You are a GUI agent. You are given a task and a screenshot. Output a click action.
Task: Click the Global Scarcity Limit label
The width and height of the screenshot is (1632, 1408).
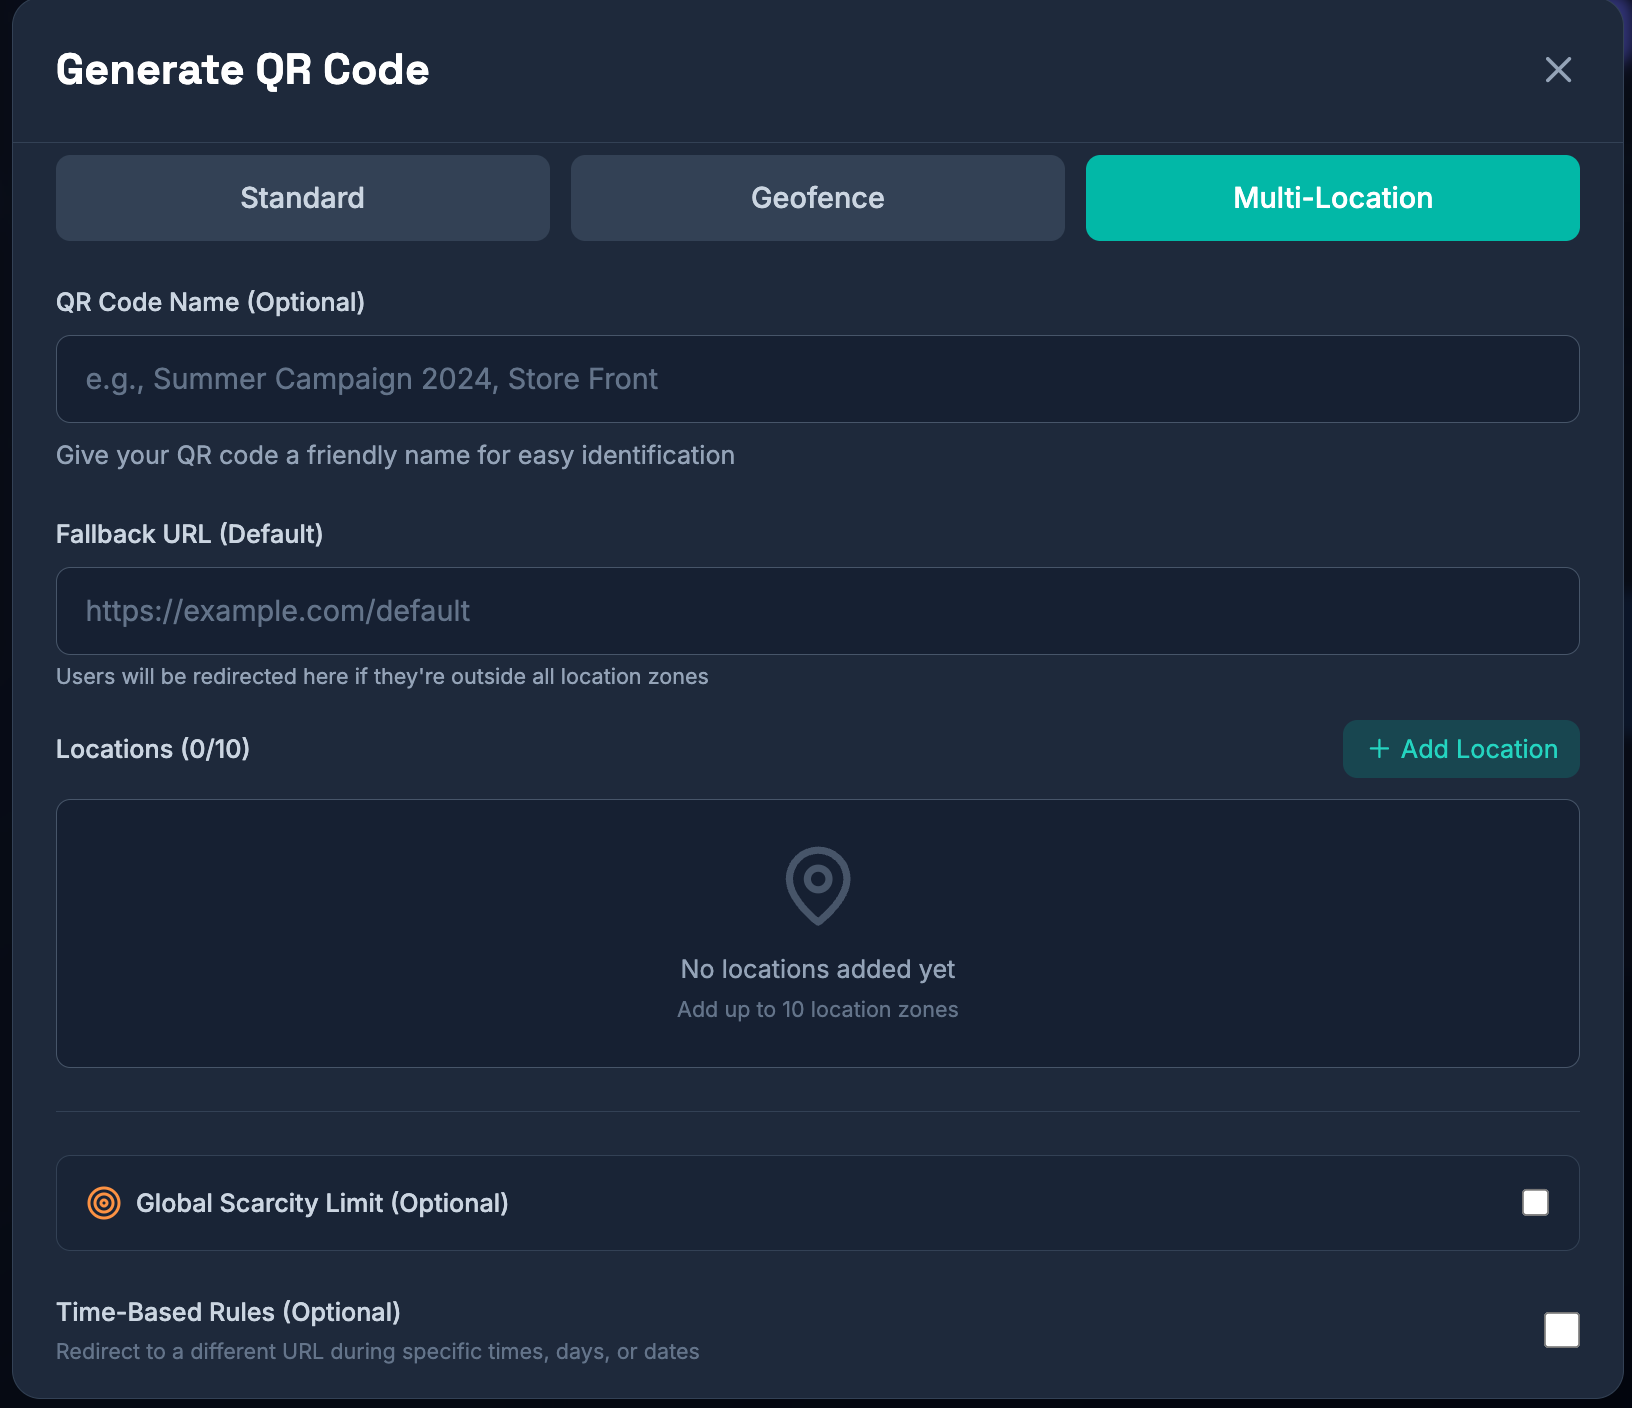point(322,1203)
